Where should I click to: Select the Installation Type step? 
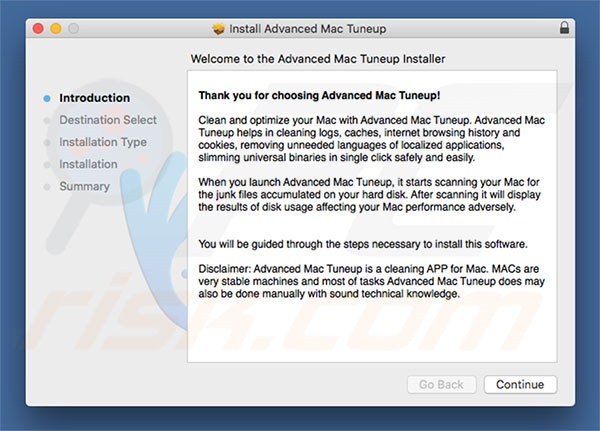pyautogui.click(x=103, y=142)
